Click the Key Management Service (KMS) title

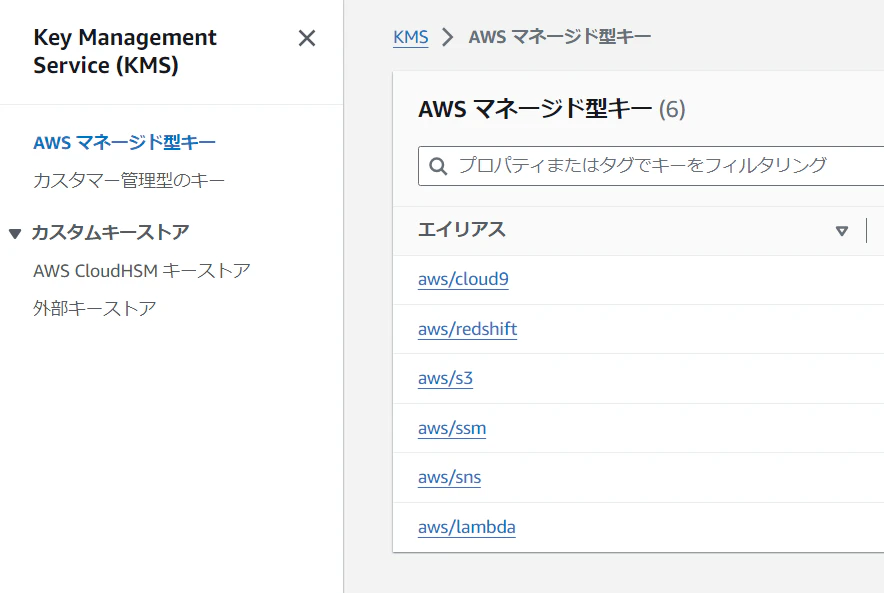tap(125, 51)
